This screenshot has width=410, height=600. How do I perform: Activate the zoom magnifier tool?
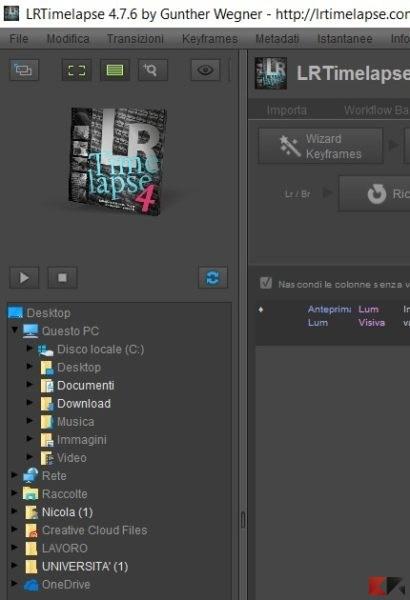[x=153, y=70]
